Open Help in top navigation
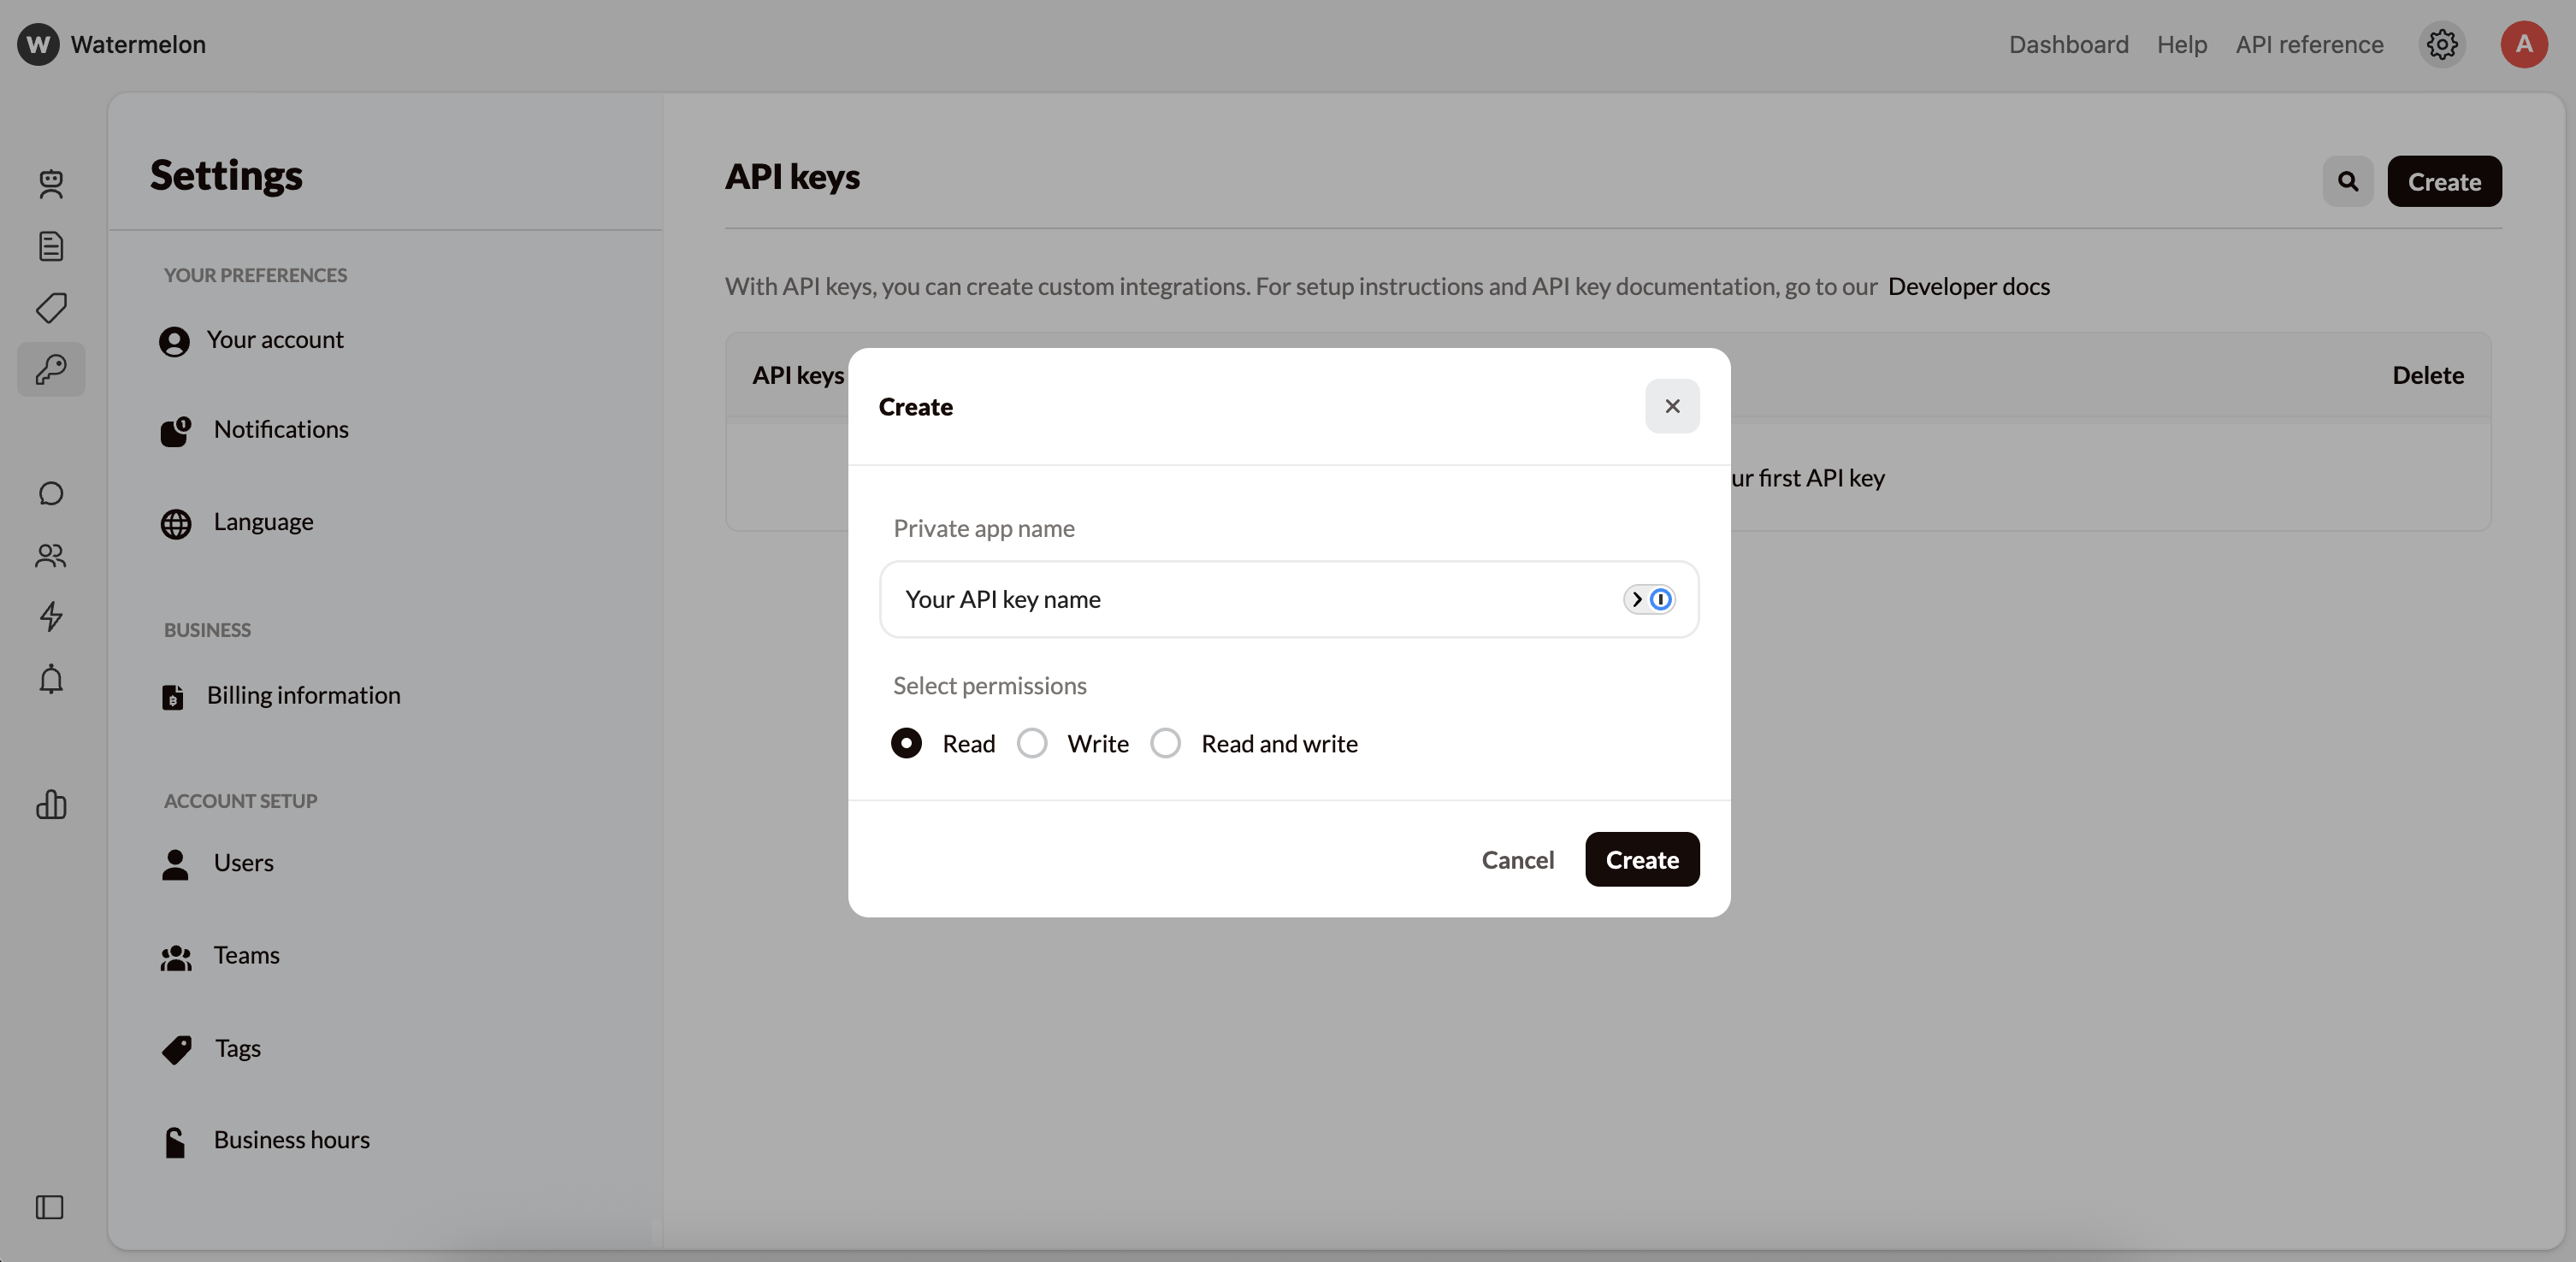The height and width of the screenshot is (1262, 2576). [2181, 44]
